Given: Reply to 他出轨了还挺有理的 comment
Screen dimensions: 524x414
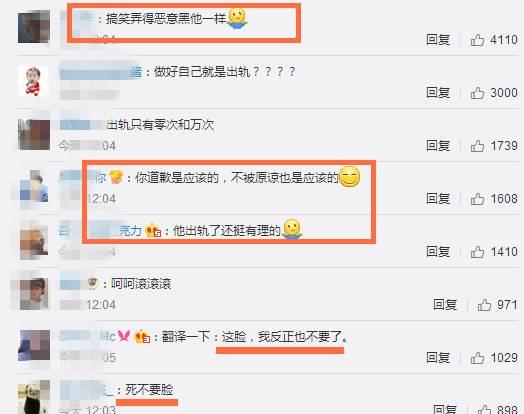Looking at the screenshot, I should pos(438,252).
